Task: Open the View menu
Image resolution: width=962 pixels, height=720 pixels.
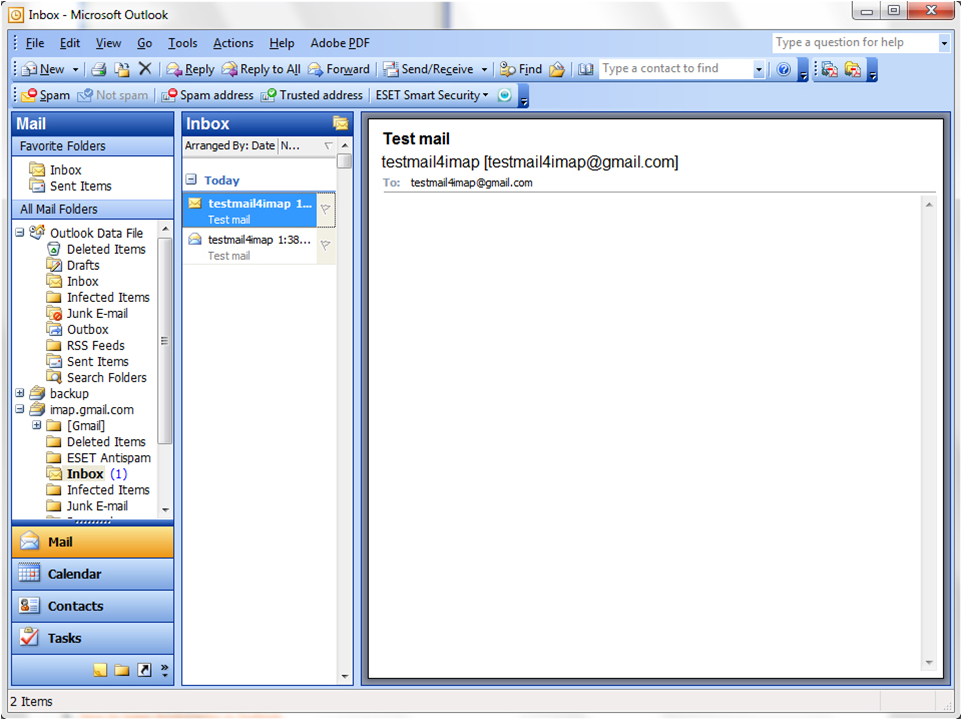Action: pos(108,43)
